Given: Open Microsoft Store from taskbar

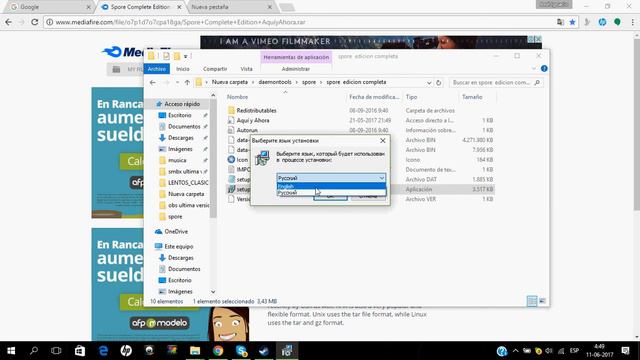Looking at the screenshot, I should click(x=80, y=351).
